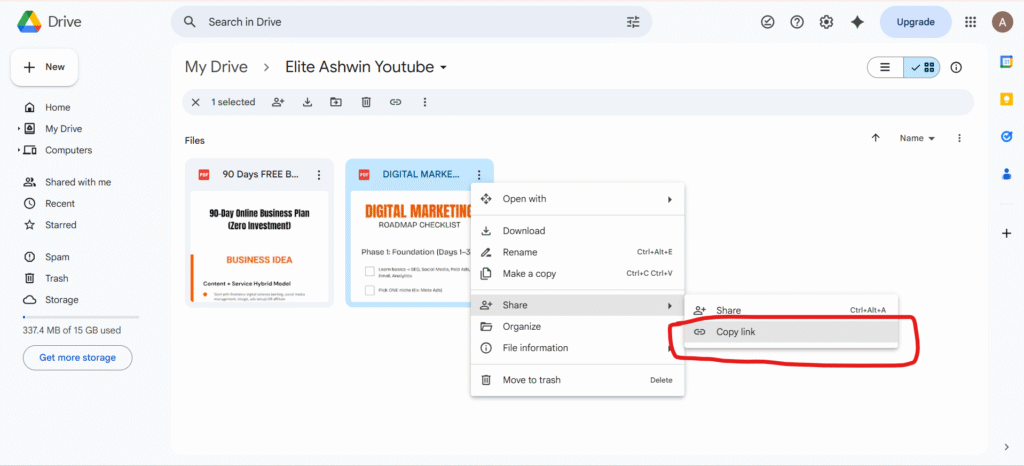1024x466 pixels.
Task: Click the Search in Drive field
Action: [x=410, y=22]
